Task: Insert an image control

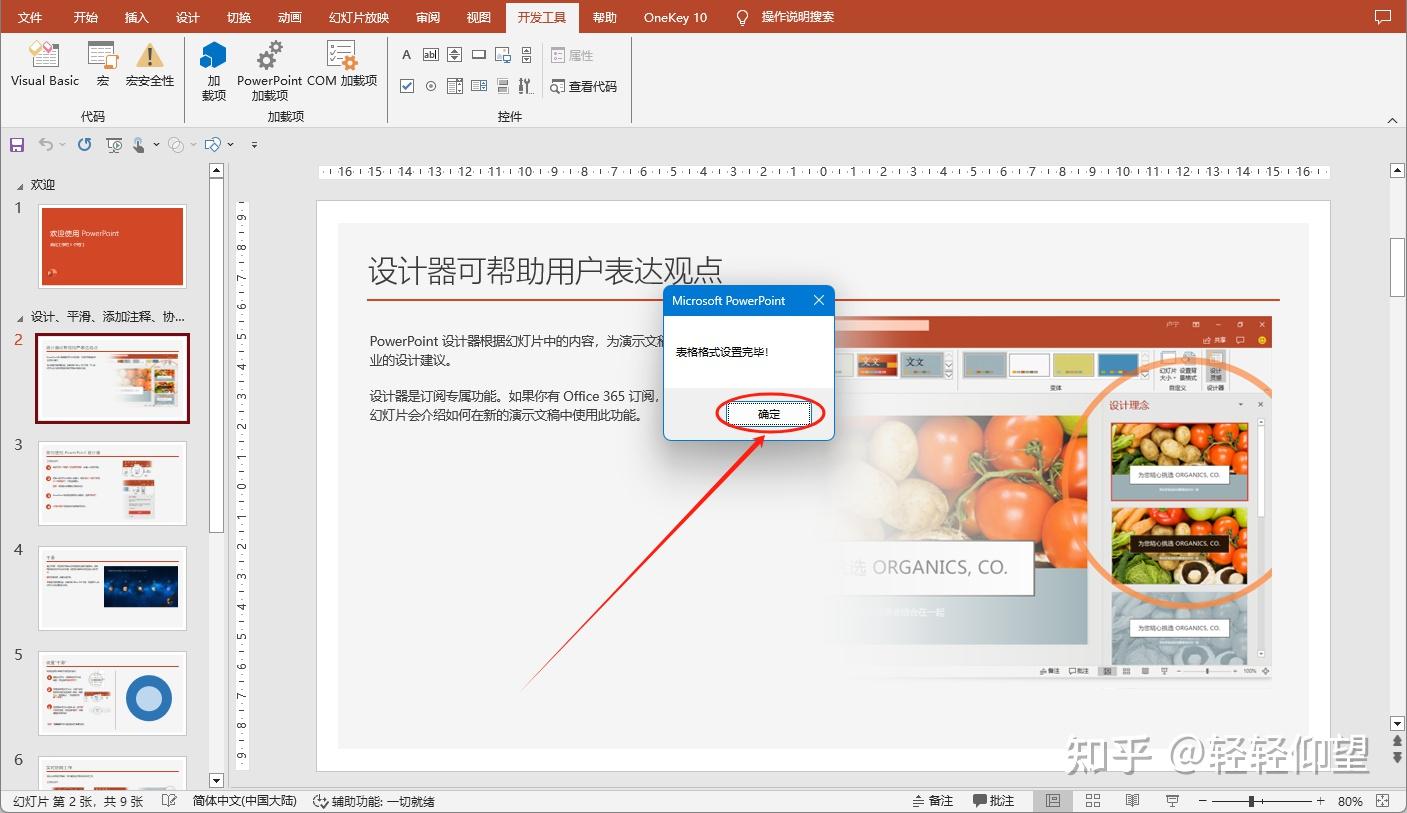Action: (x=503, y=55)
